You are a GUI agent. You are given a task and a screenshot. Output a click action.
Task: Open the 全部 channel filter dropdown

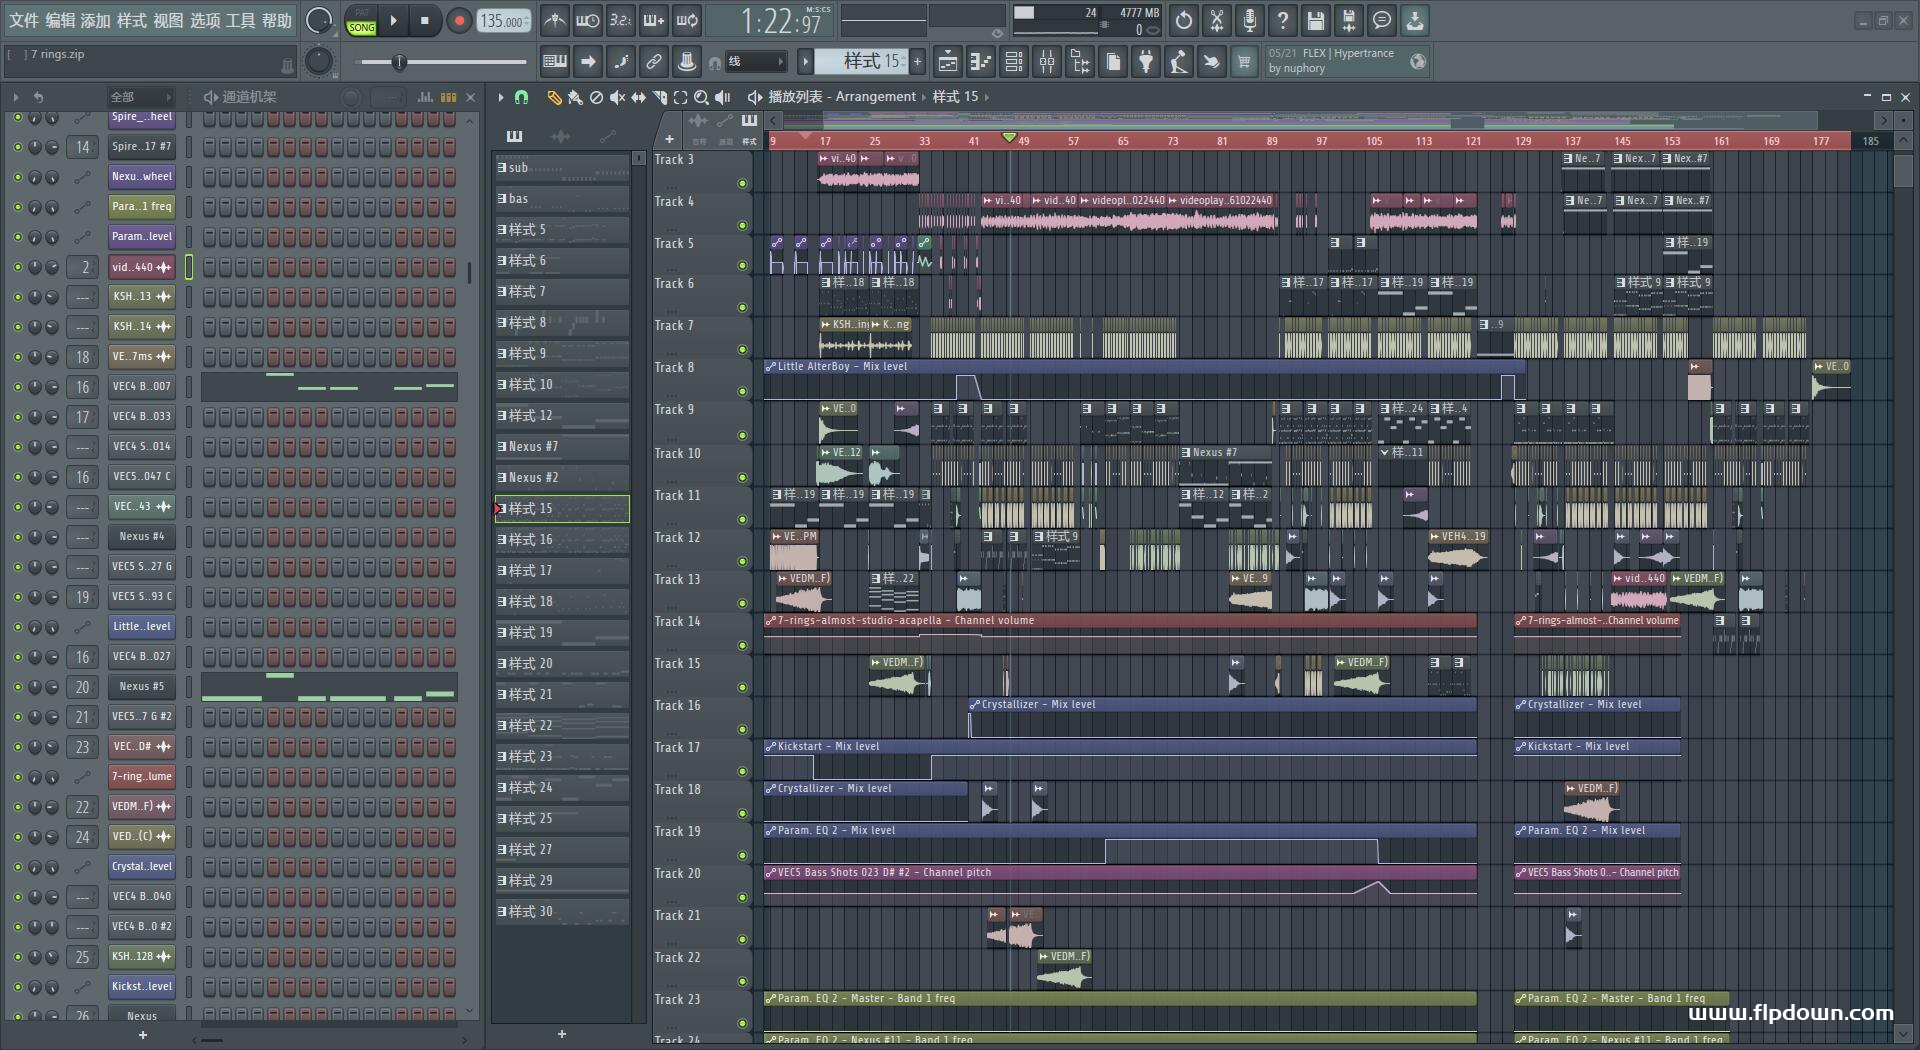point(141,97)
